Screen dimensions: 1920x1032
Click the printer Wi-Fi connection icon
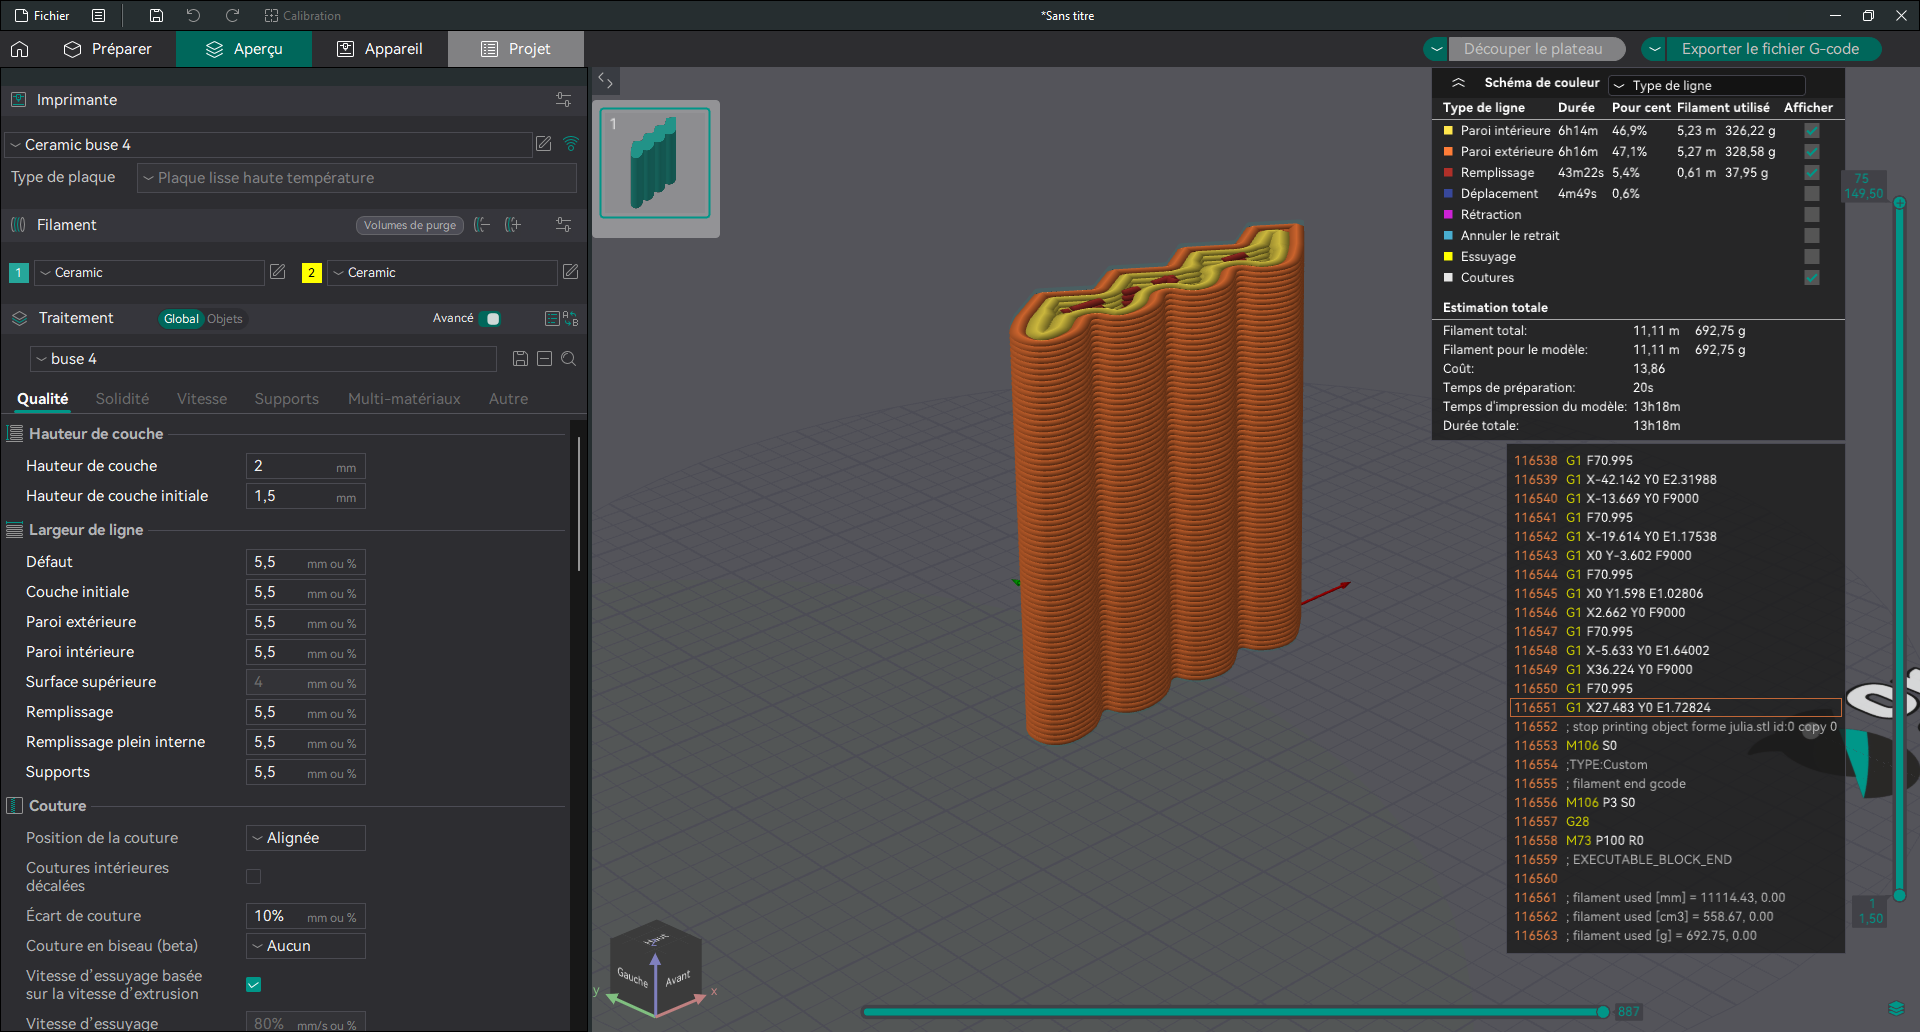click(571, 144)
